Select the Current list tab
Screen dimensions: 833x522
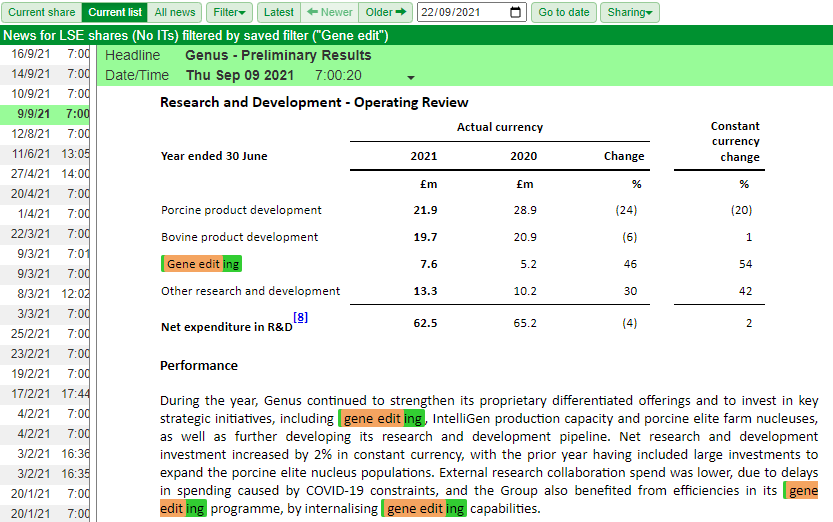pyautogui.click(x=115, y=12)
